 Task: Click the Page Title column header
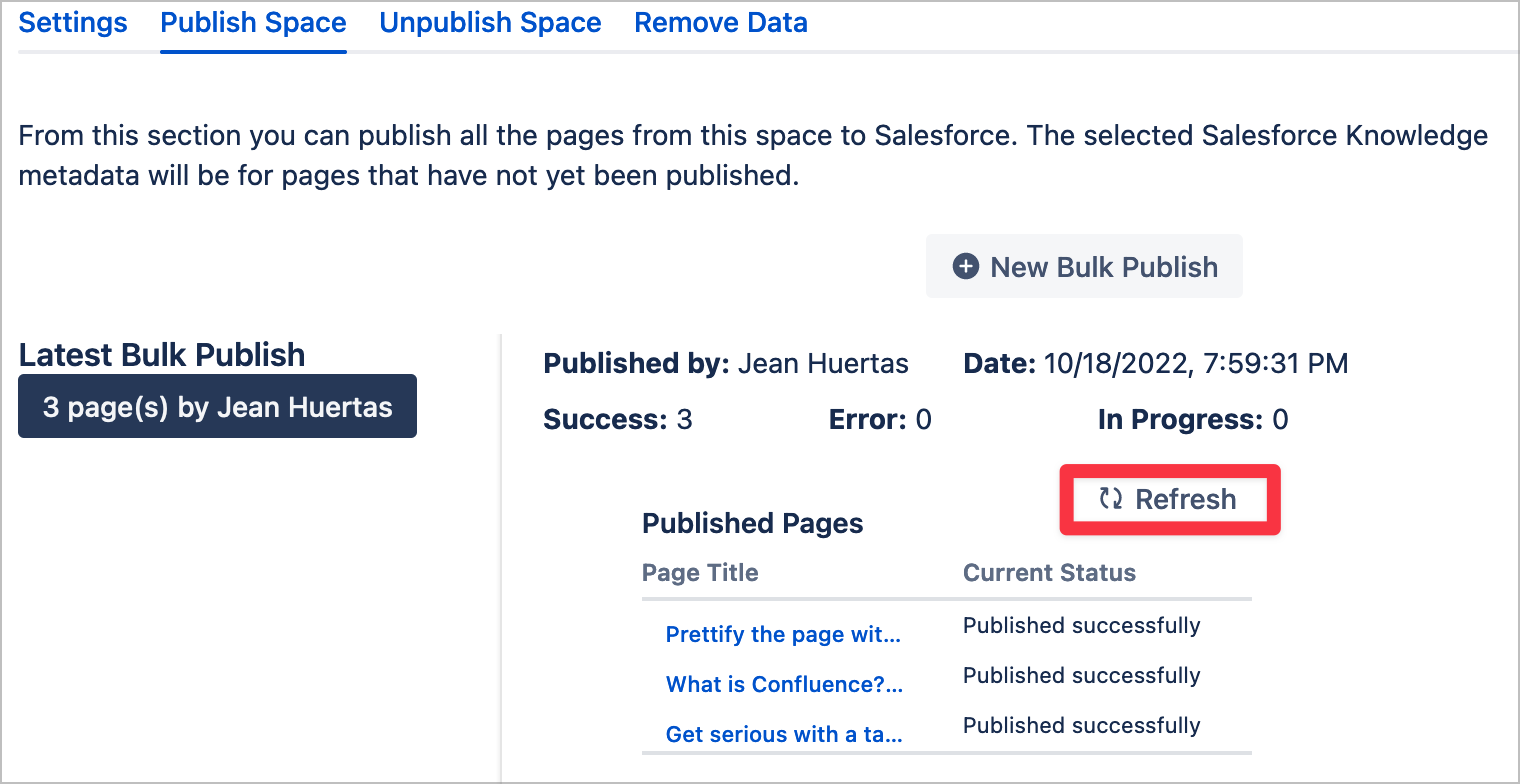click(700, 573)
